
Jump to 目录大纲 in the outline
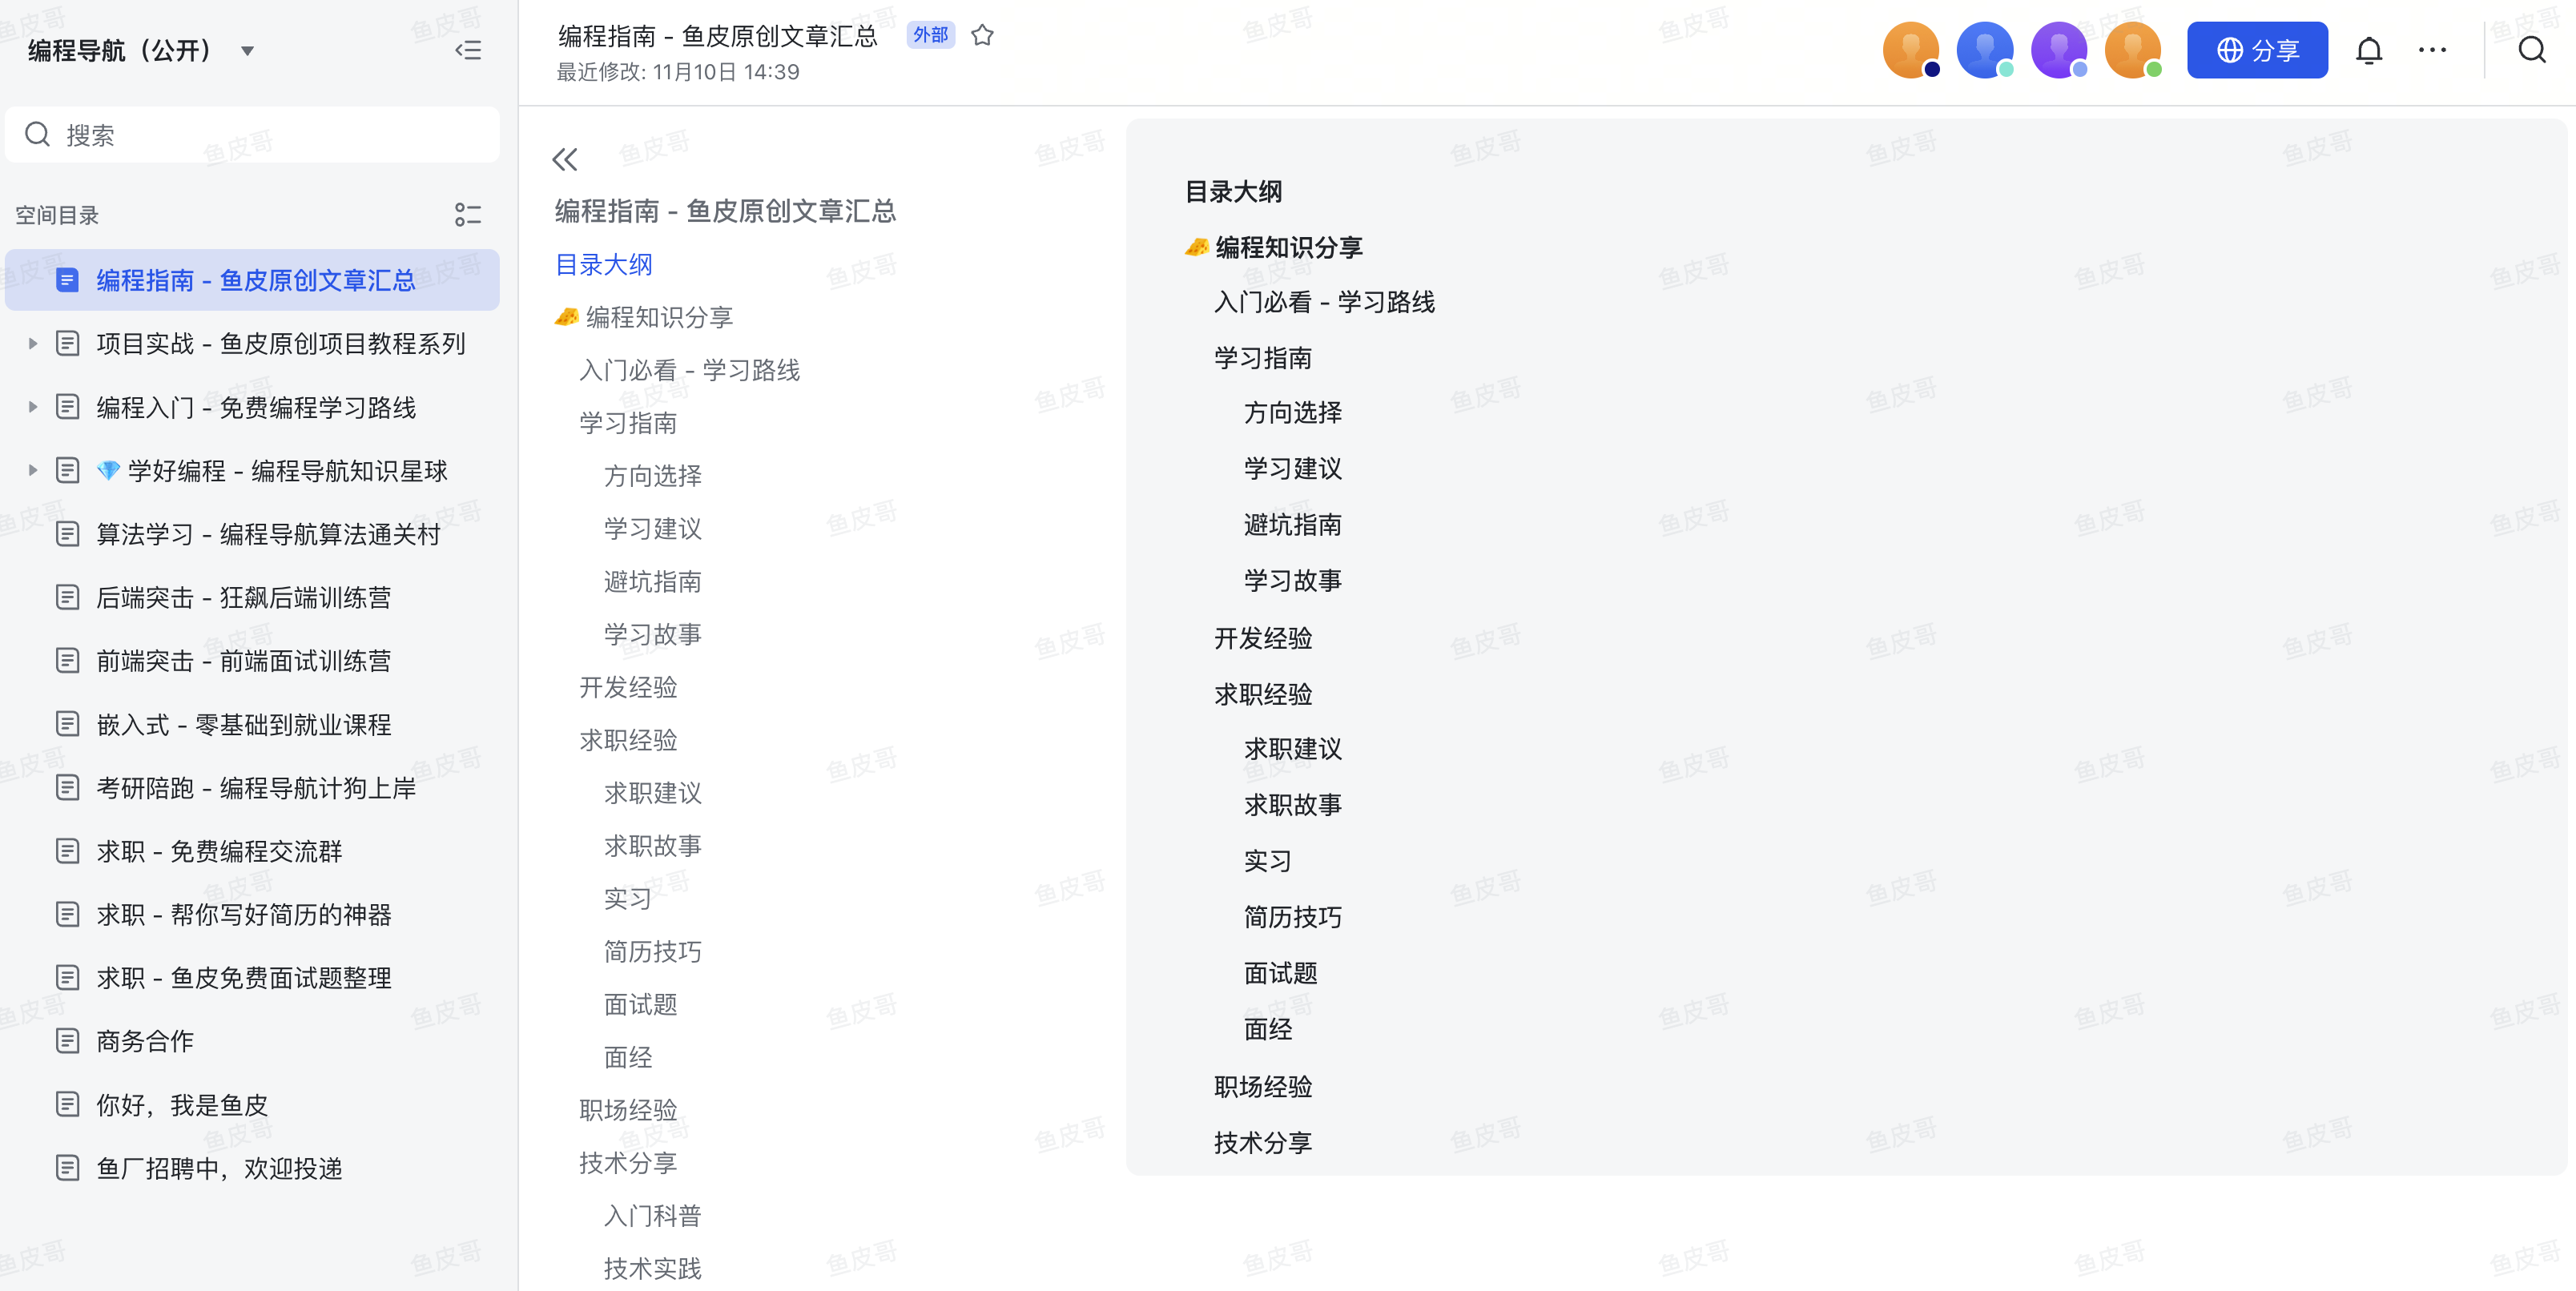[603, 265]
